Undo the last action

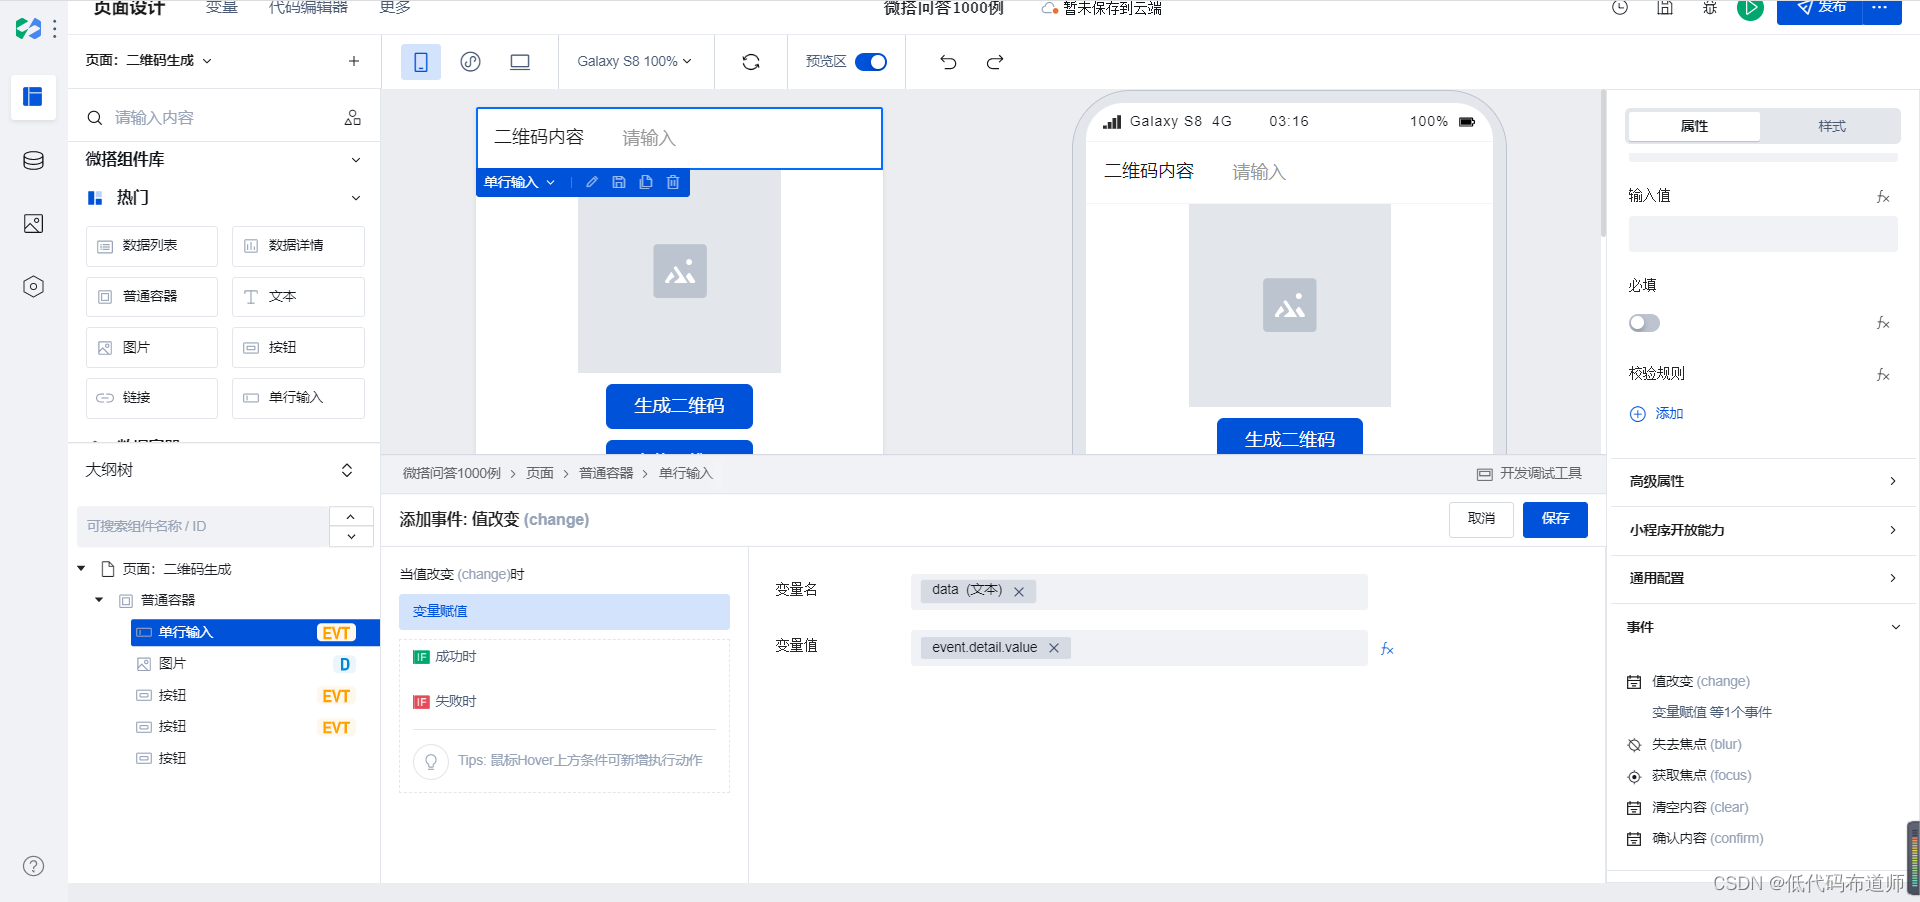(948, 62)
